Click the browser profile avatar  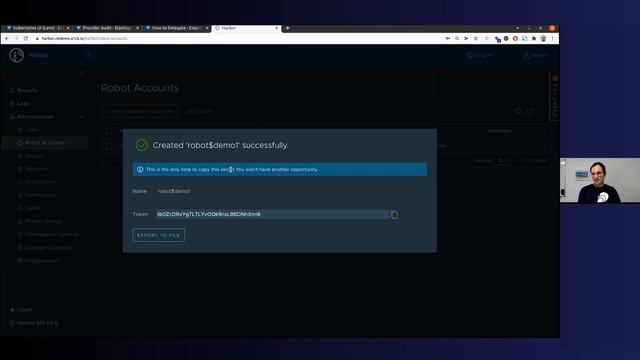click(x=543, y=38)
